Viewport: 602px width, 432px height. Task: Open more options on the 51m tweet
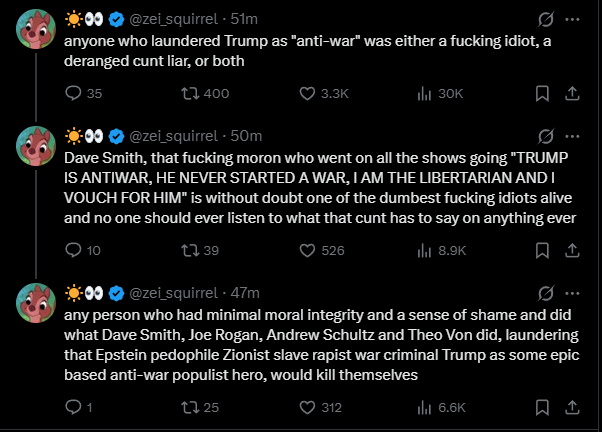click(572, 19)
